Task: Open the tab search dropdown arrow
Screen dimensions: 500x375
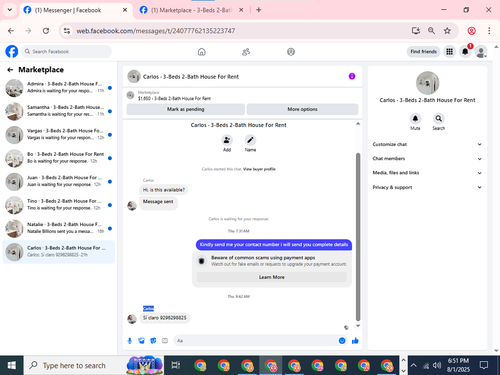Action: [10, 10]
